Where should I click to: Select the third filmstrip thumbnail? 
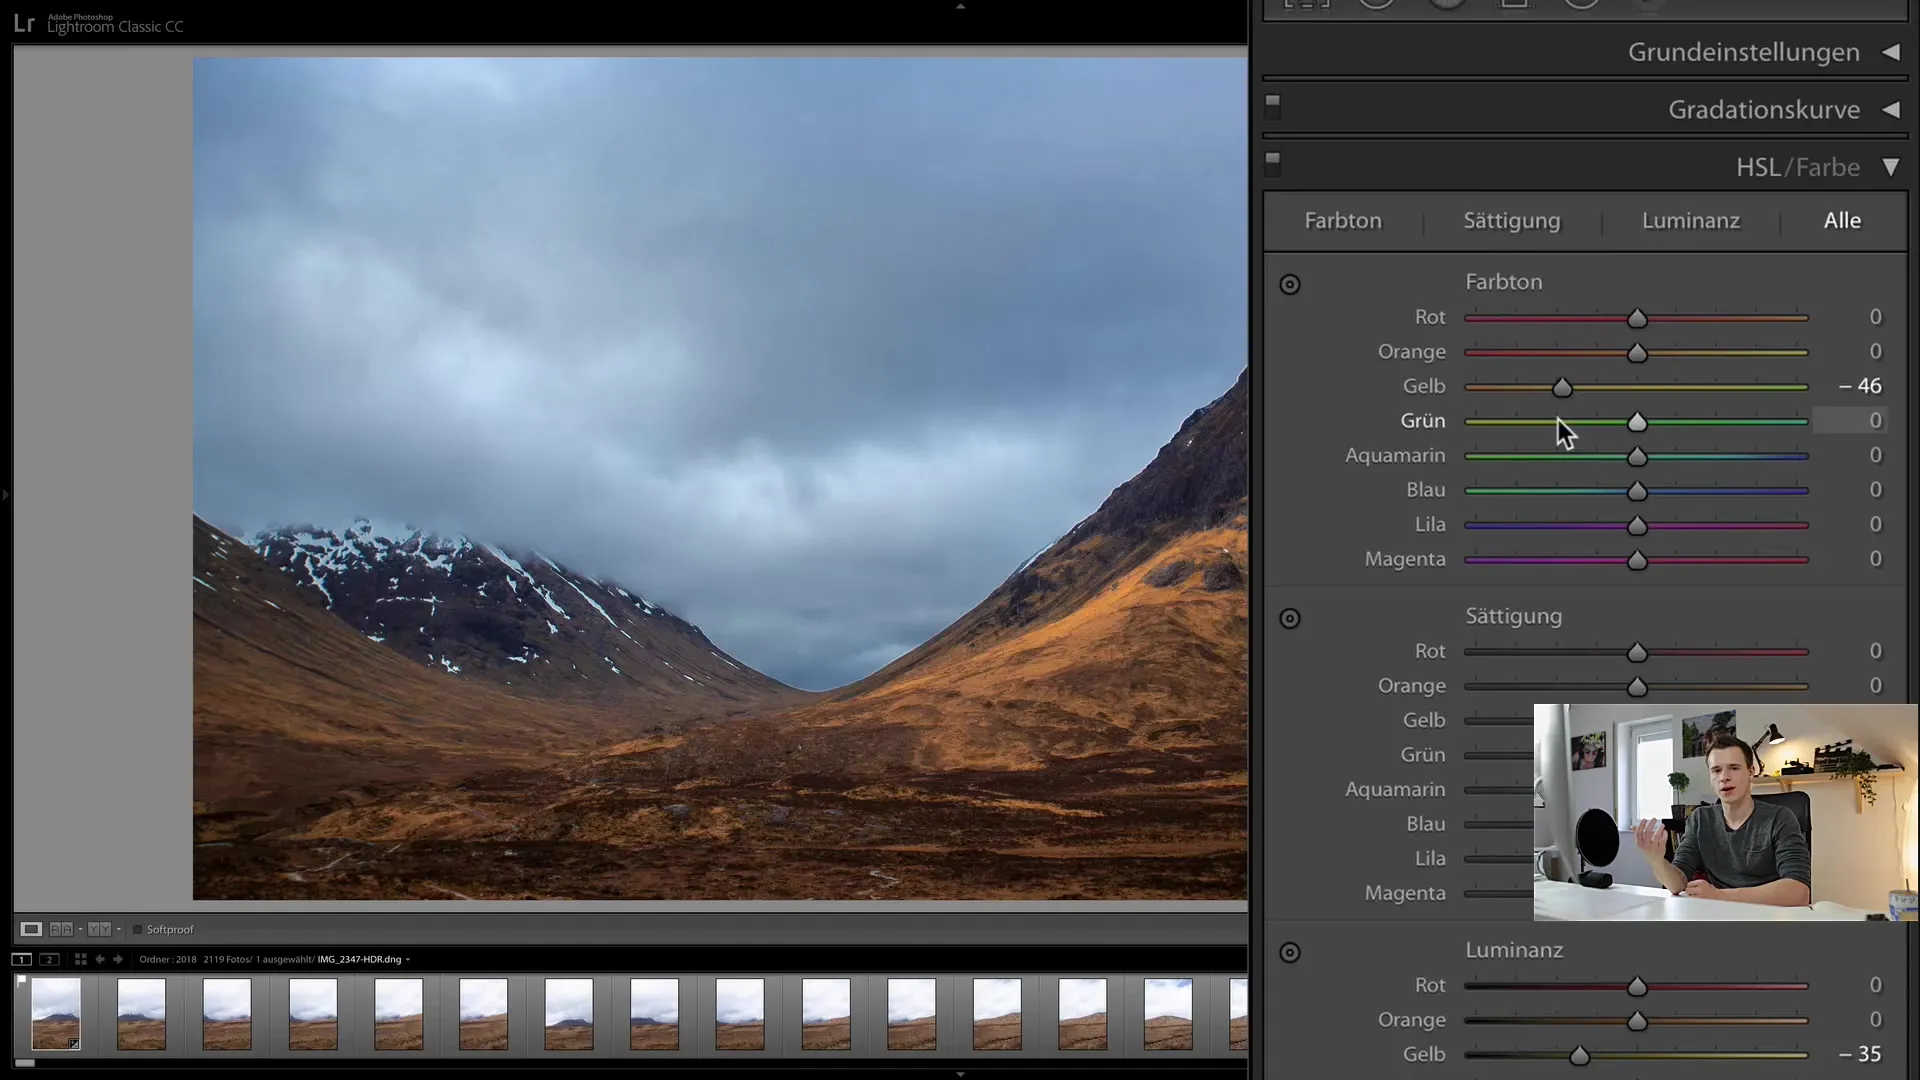227,1014
